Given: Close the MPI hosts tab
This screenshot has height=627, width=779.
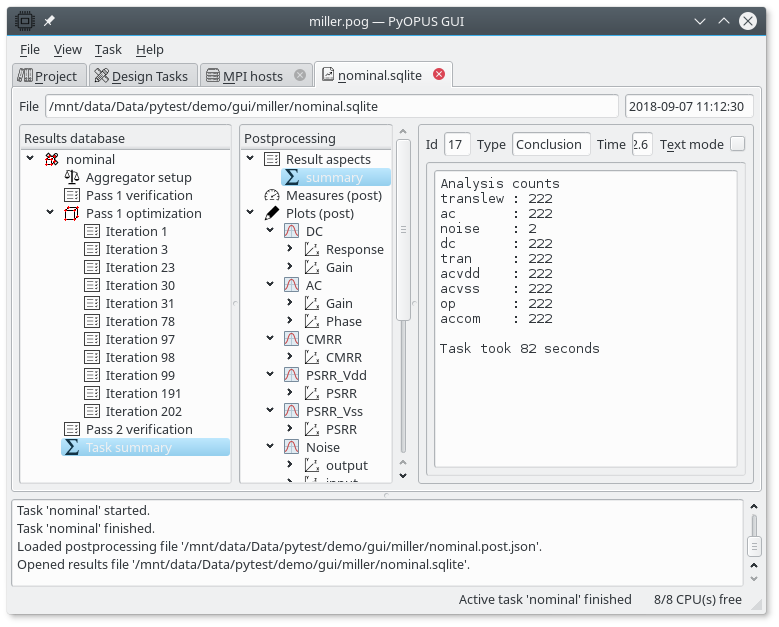Looking at the screenshot, I should [299, 75].
